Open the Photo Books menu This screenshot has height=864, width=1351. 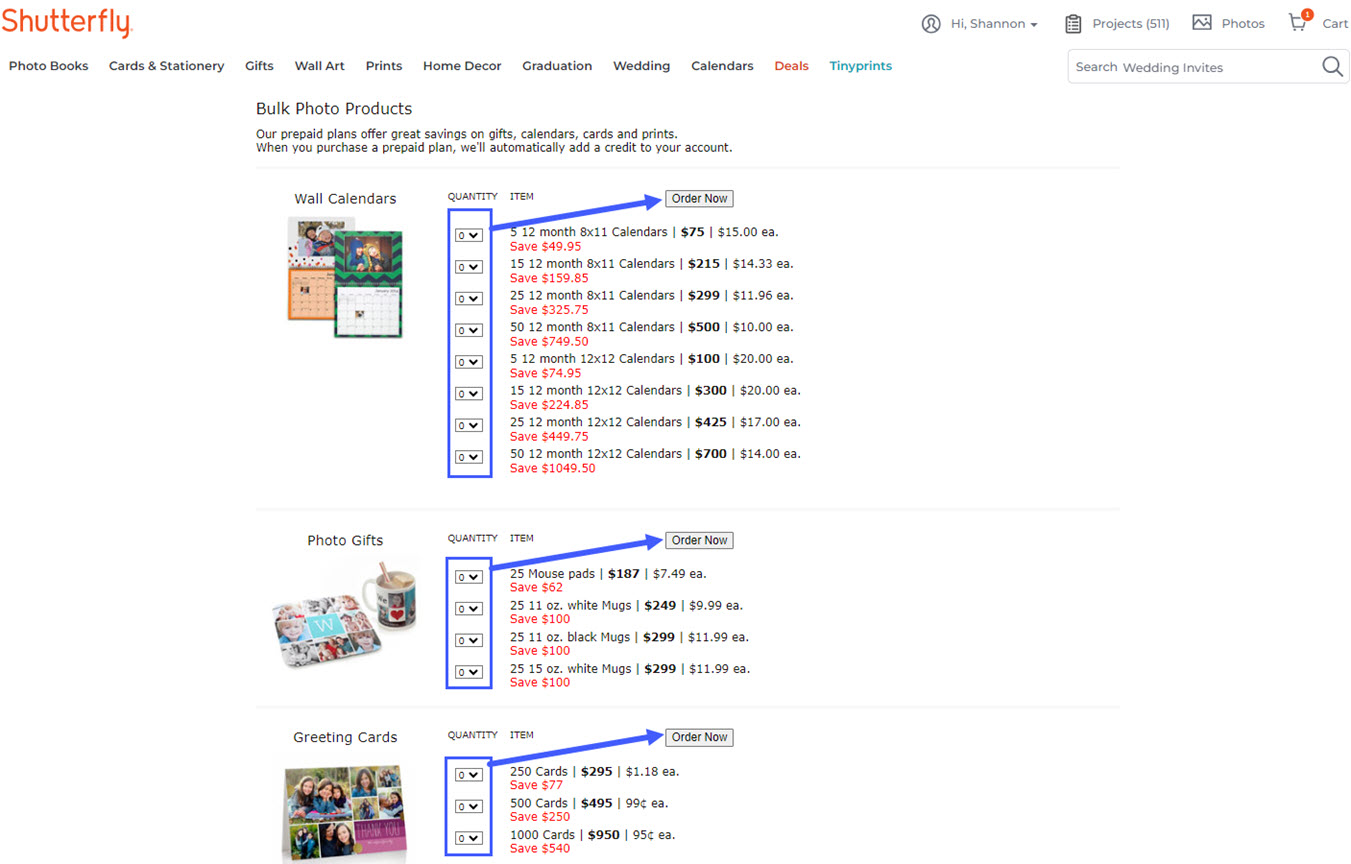48,66
